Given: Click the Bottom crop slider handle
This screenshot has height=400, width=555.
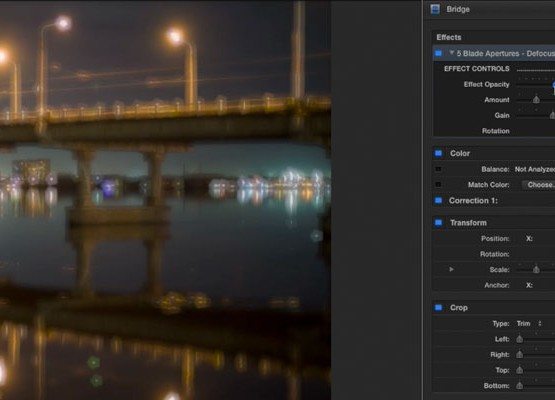Looking at the screenshot, I should tap(519, 385).
